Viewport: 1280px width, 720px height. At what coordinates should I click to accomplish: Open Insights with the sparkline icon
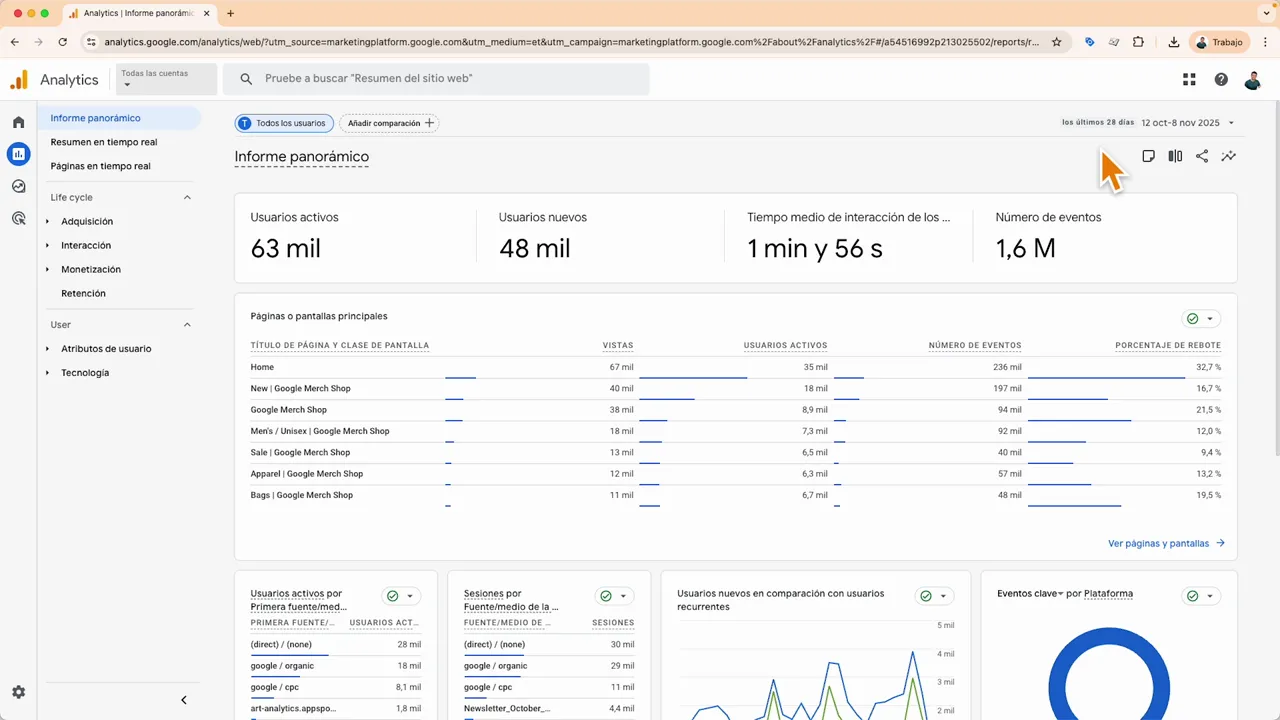[1228, 156]
